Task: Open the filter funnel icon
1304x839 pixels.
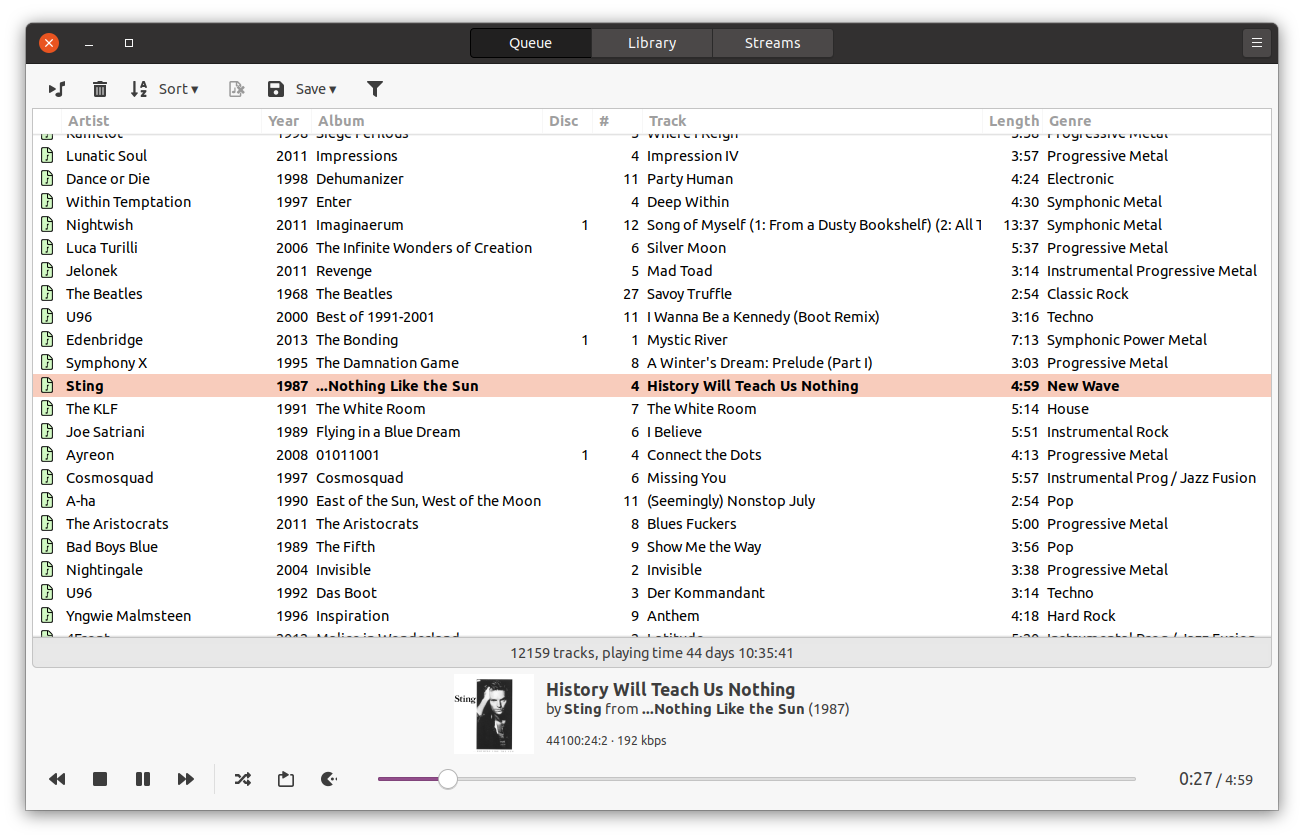Action: 375,89
